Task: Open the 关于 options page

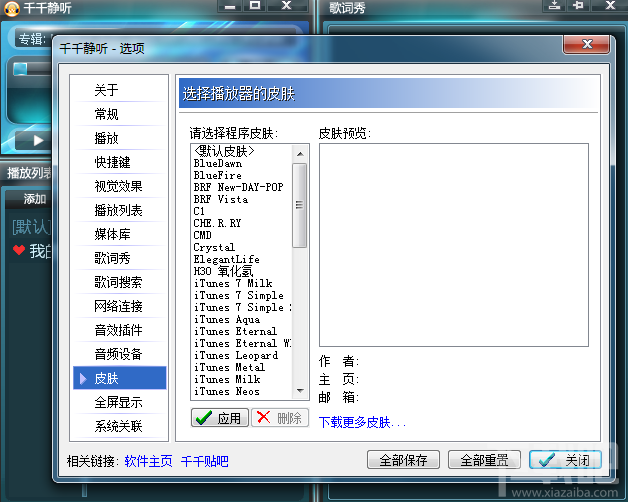Action: (119, 90)
